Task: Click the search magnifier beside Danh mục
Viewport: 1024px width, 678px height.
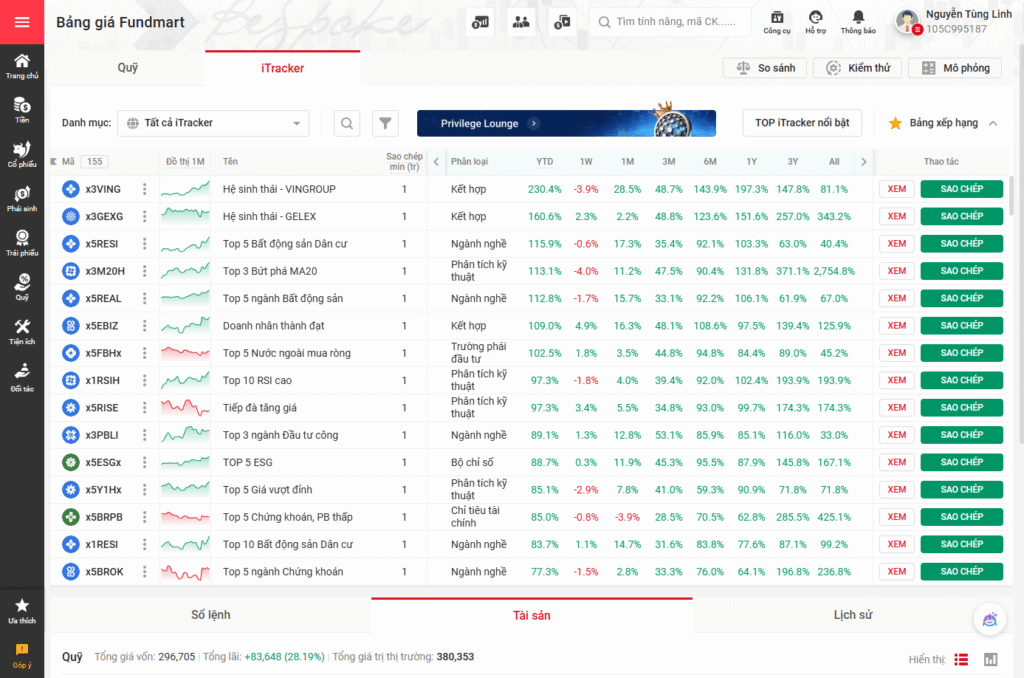Action: (x=346, y=123)
